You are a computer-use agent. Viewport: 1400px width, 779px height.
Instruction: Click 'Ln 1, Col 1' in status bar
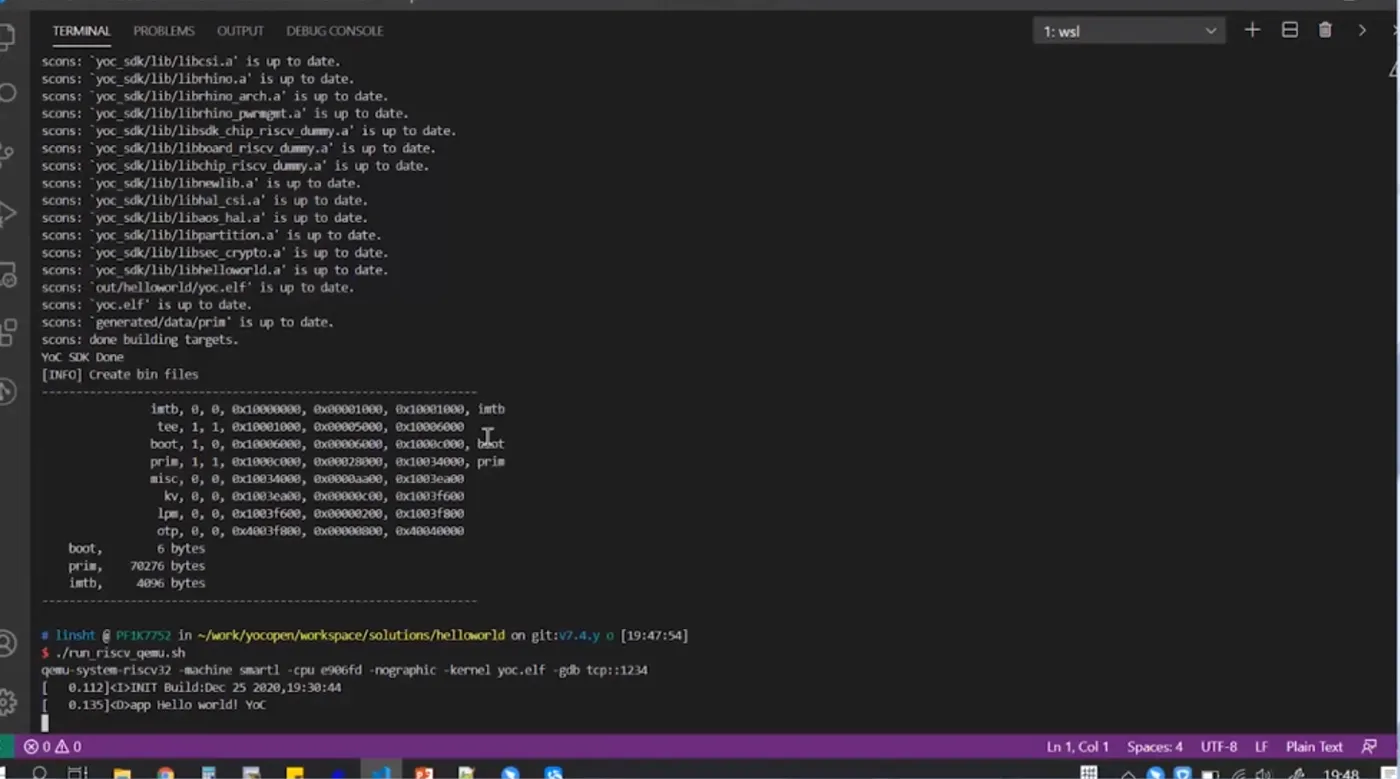[x=1078, y=747]
